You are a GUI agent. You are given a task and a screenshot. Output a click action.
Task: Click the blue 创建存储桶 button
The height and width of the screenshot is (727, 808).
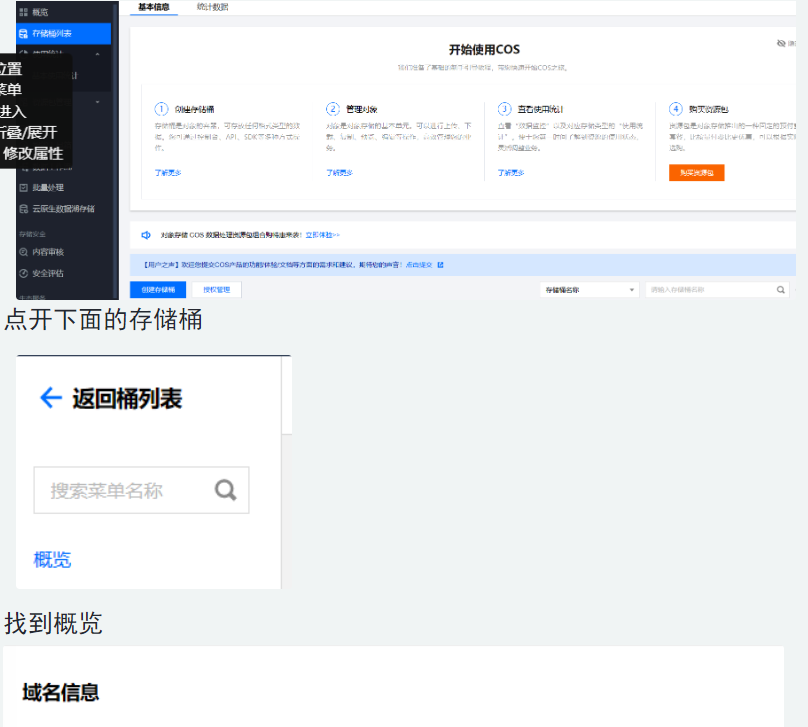click(158, 290)
